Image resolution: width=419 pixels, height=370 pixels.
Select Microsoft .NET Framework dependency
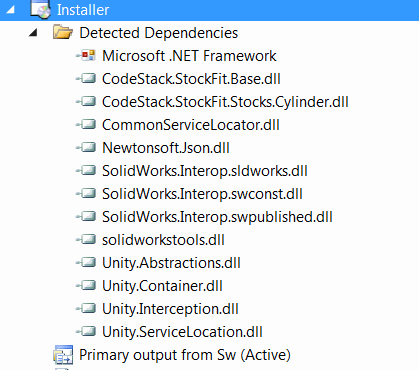[x=189, y=56]
